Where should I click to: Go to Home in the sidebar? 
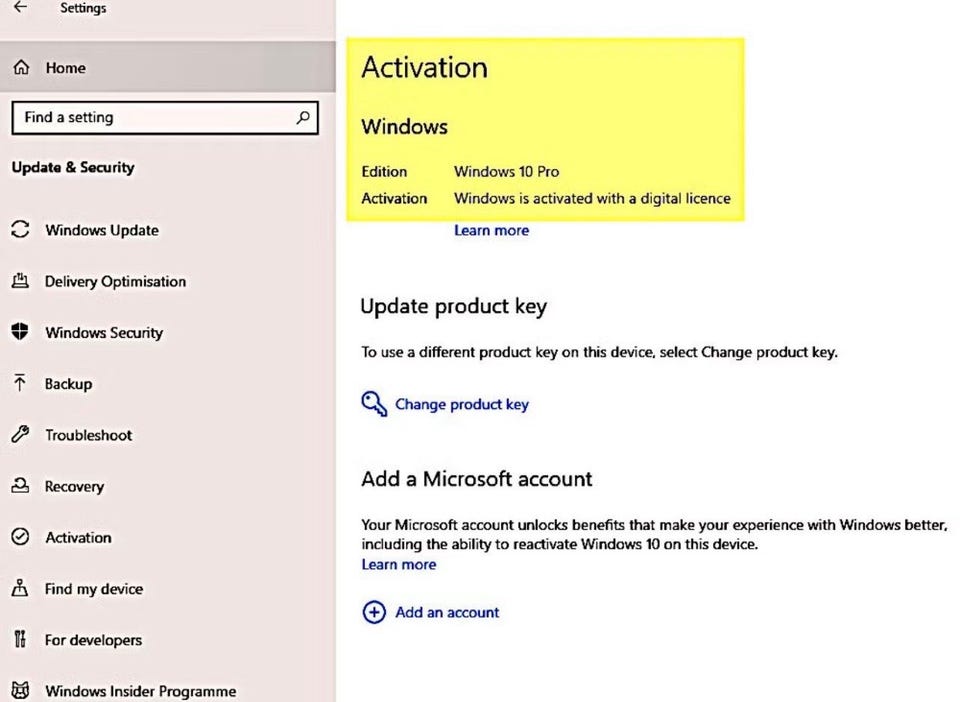(168, 67)
